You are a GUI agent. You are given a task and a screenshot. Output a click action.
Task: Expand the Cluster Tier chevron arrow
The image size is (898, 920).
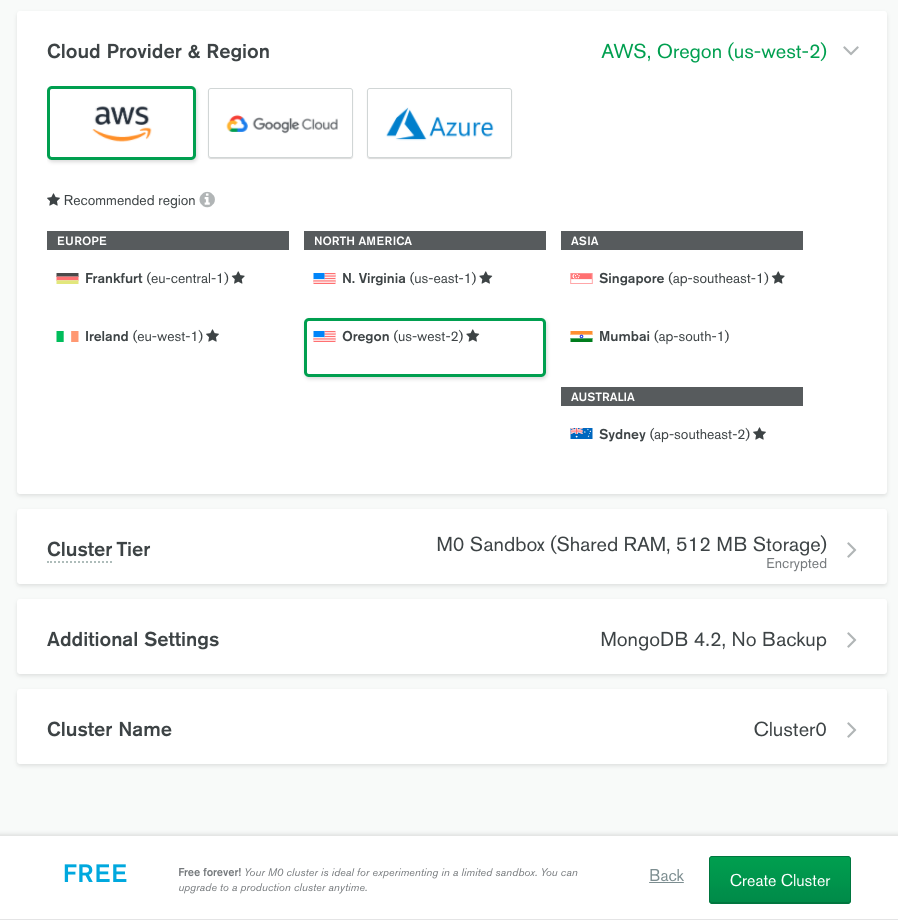[852, 550]
